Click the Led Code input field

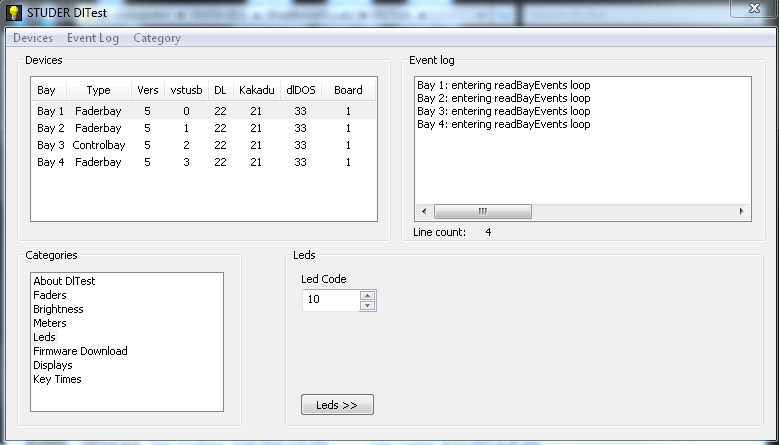click(330, 300)
